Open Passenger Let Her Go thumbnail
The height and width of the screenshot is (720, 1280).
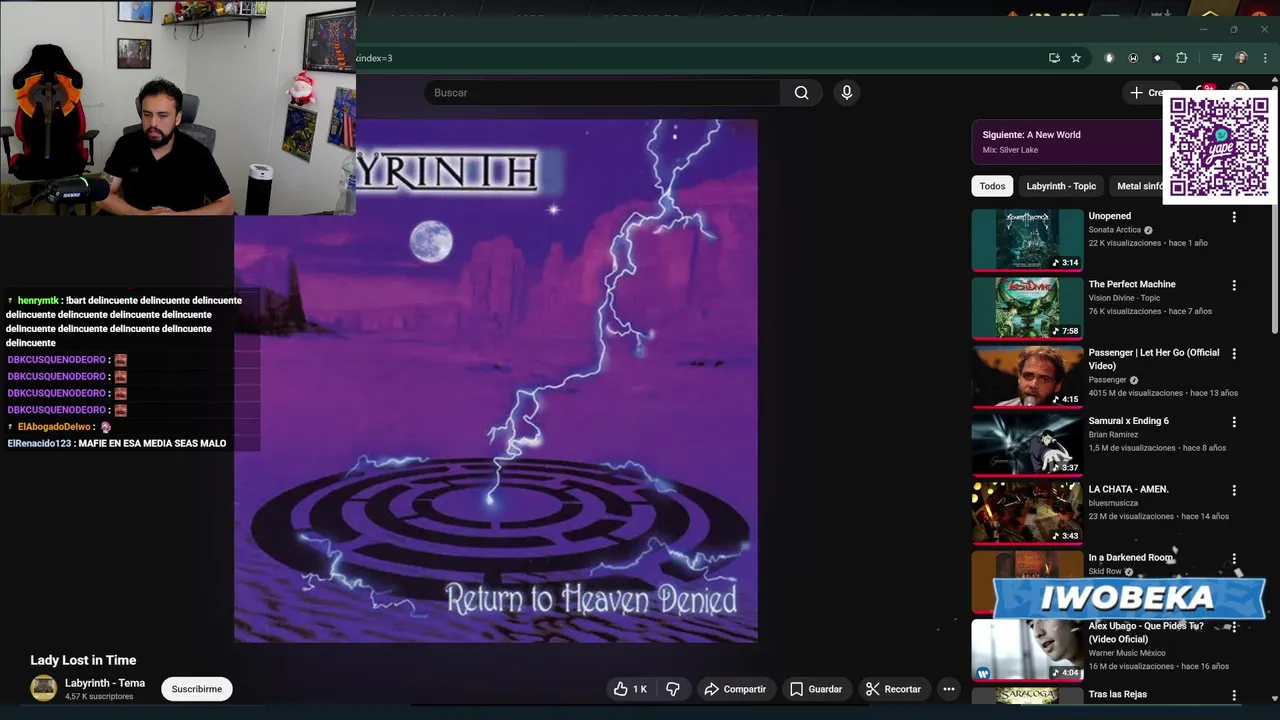coord(1027,376)
